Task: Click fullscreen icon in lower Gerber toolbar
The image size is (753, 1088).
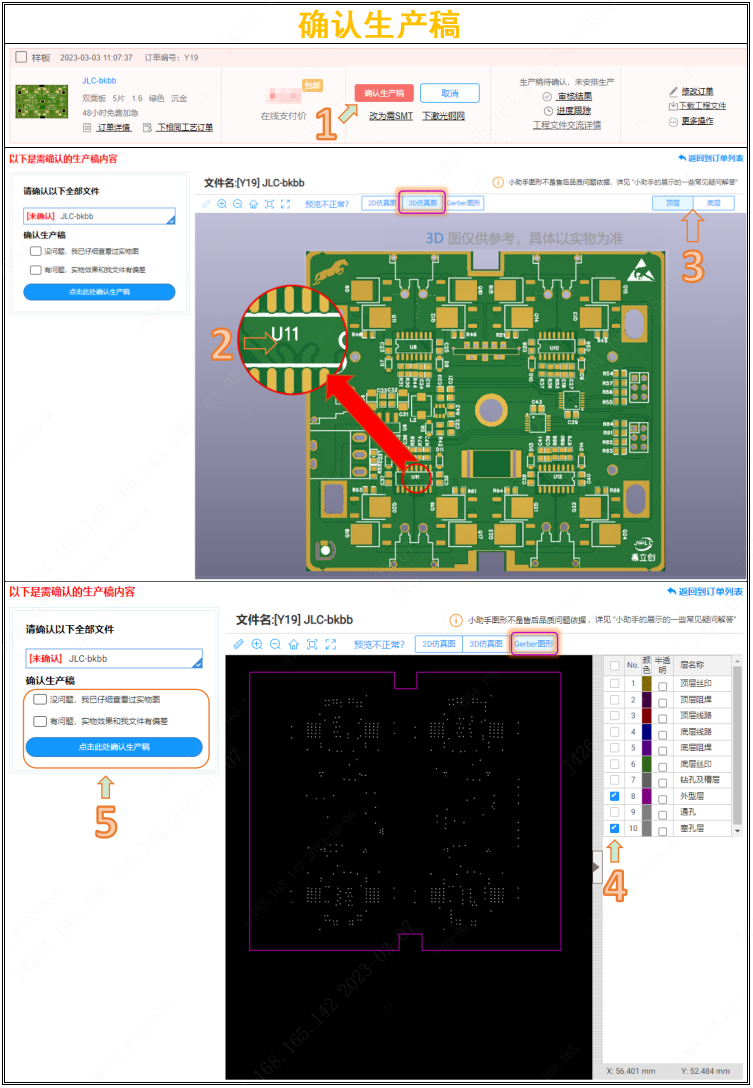Action: [331, 645]
